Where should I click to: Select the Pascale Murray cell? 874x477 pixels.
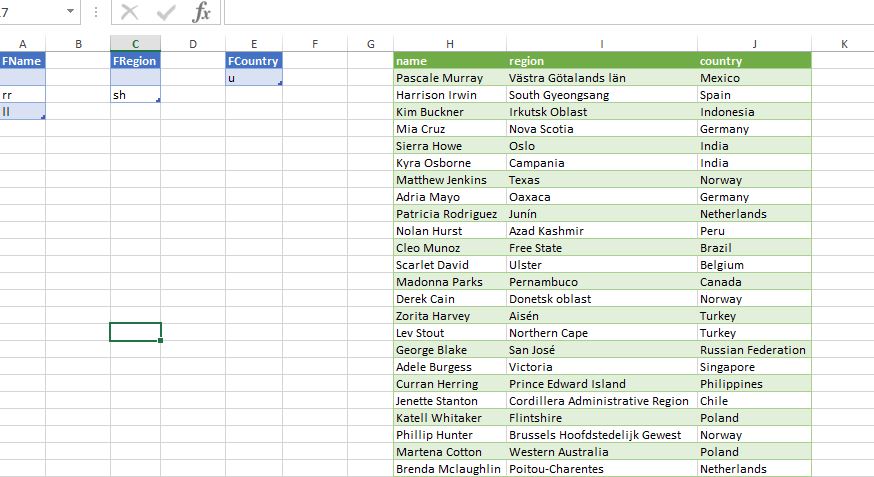[450, 78]
